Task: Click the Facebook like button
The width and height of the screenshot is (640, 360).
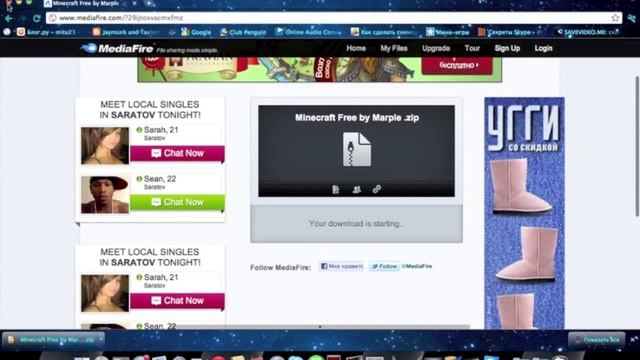Action: click(x=342, y=266)
